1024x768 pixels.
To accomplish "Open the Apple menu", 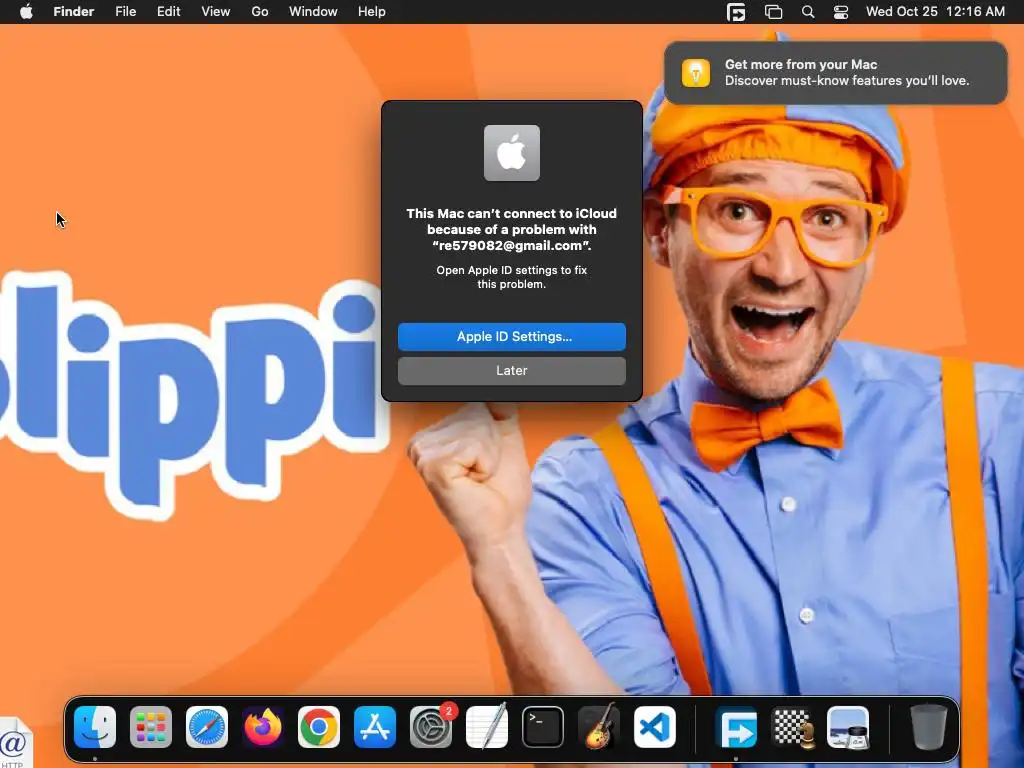I will click(26, 12).
